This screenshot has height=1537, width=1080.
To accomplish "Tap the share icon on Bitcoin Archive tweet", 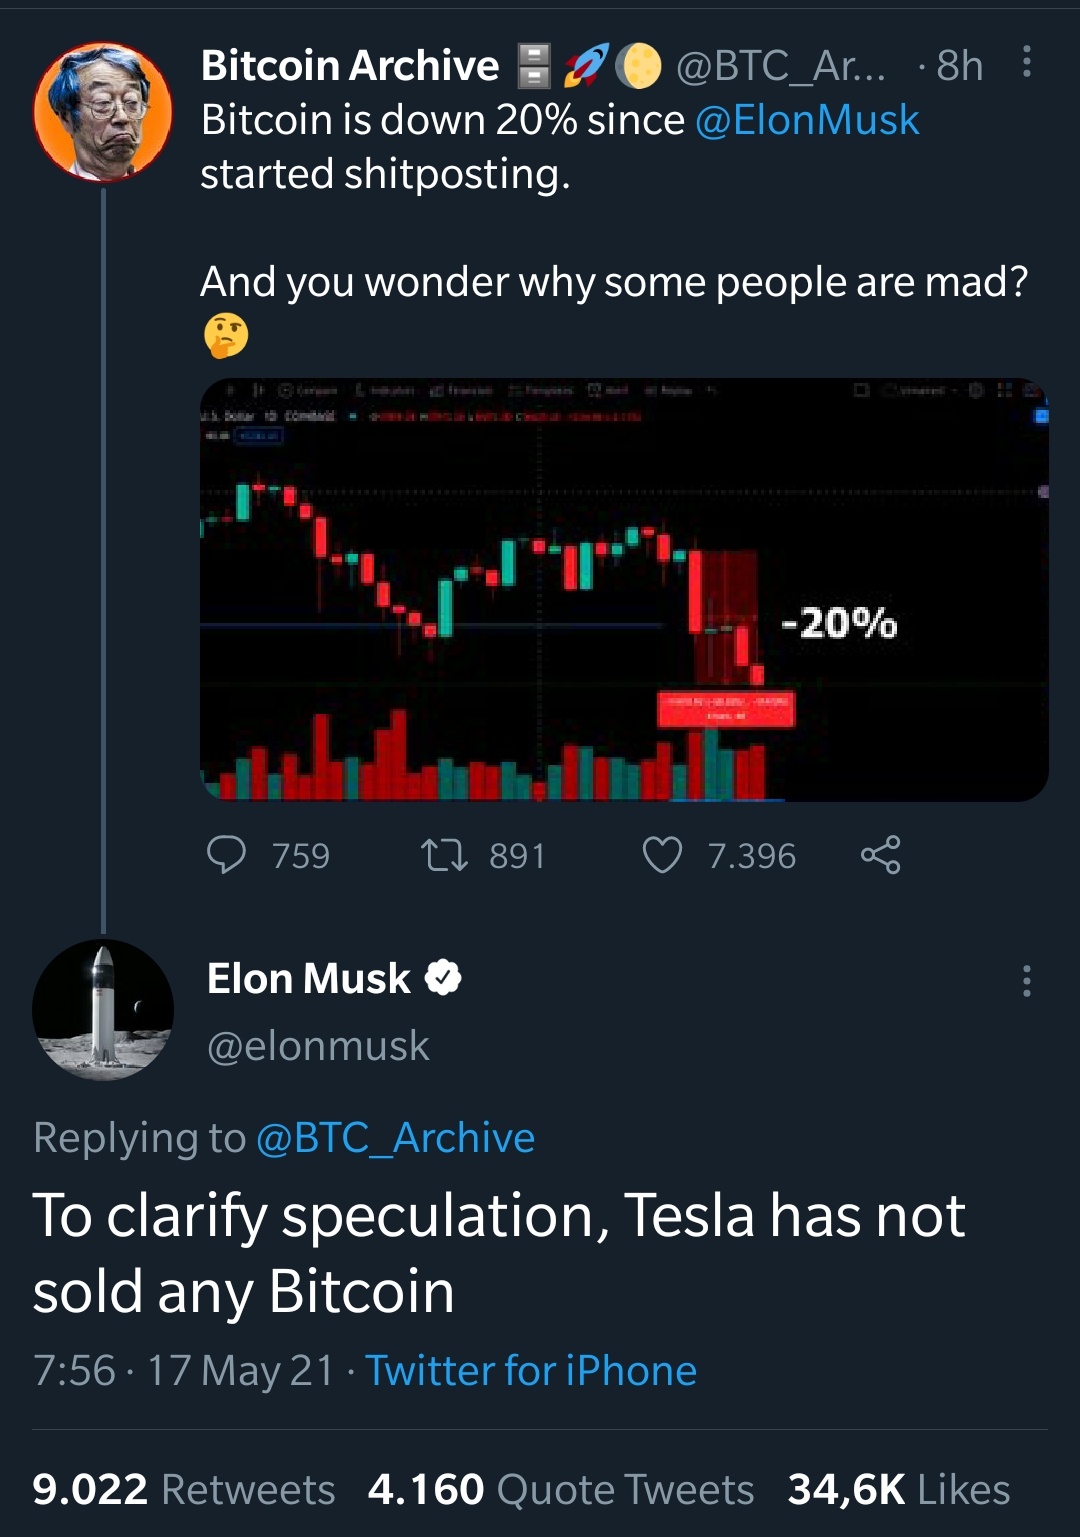I will (880, 855).
